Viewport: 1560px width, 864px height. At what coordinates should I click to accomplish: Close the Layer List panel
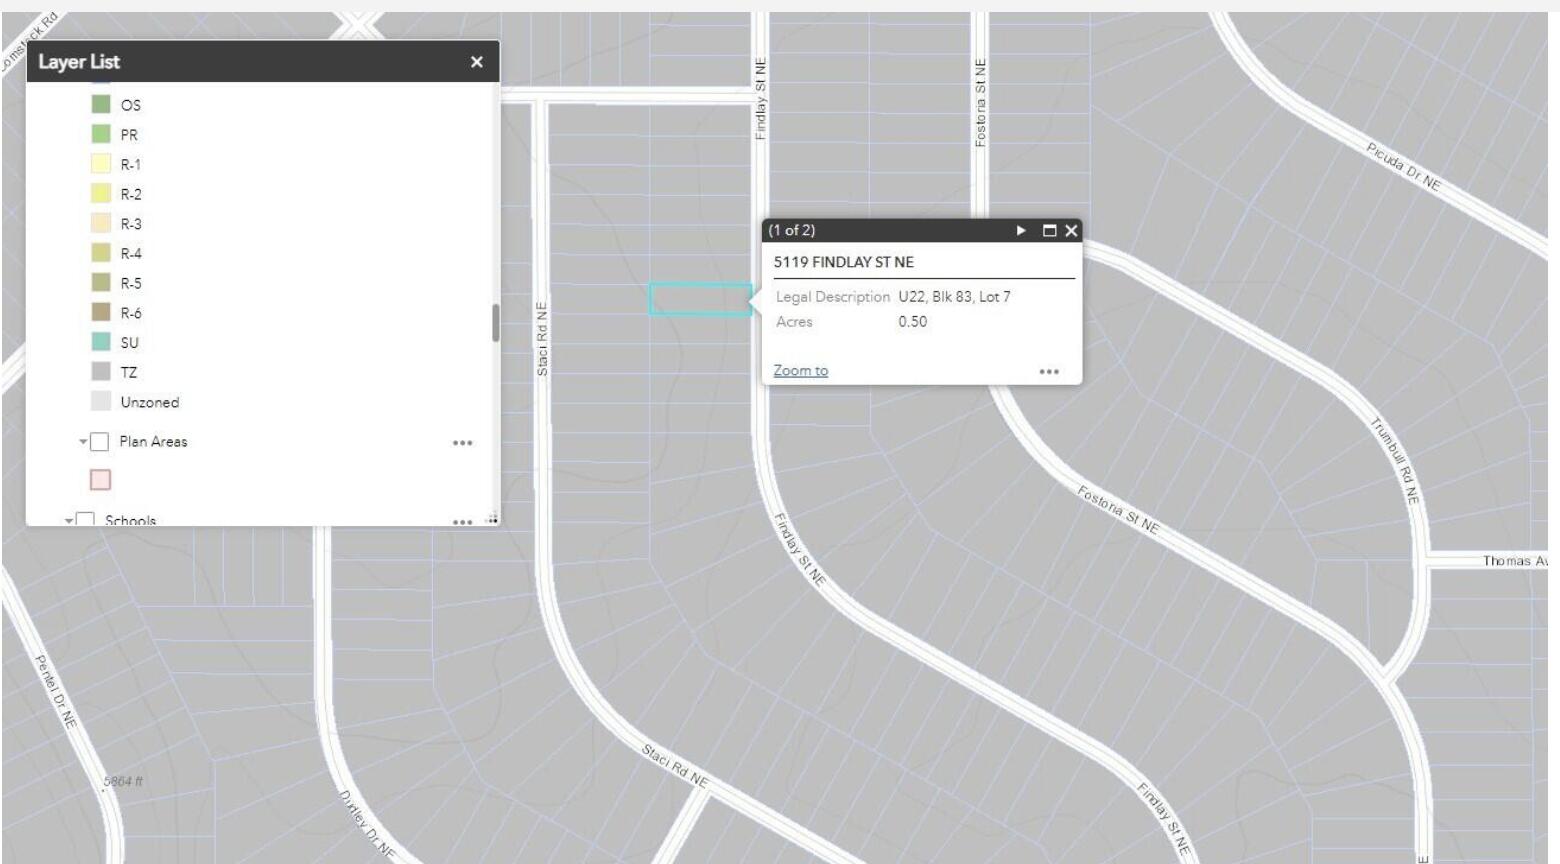click(x=476, y=62)
